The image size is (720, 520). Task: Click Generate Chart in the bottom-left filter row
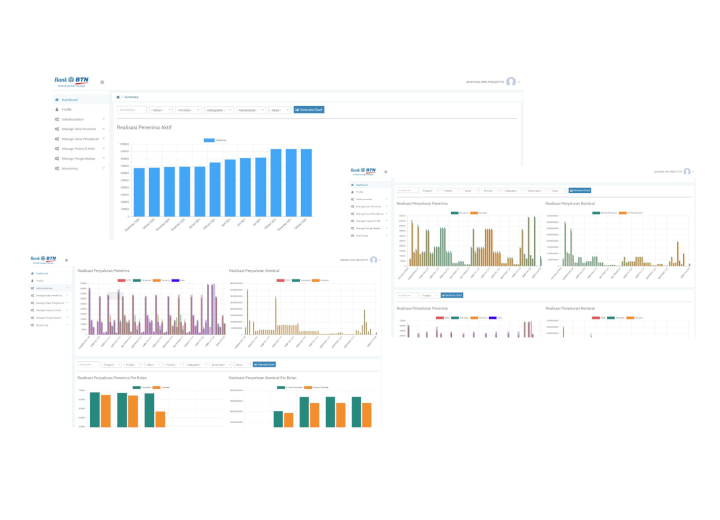tap(264, 364)
